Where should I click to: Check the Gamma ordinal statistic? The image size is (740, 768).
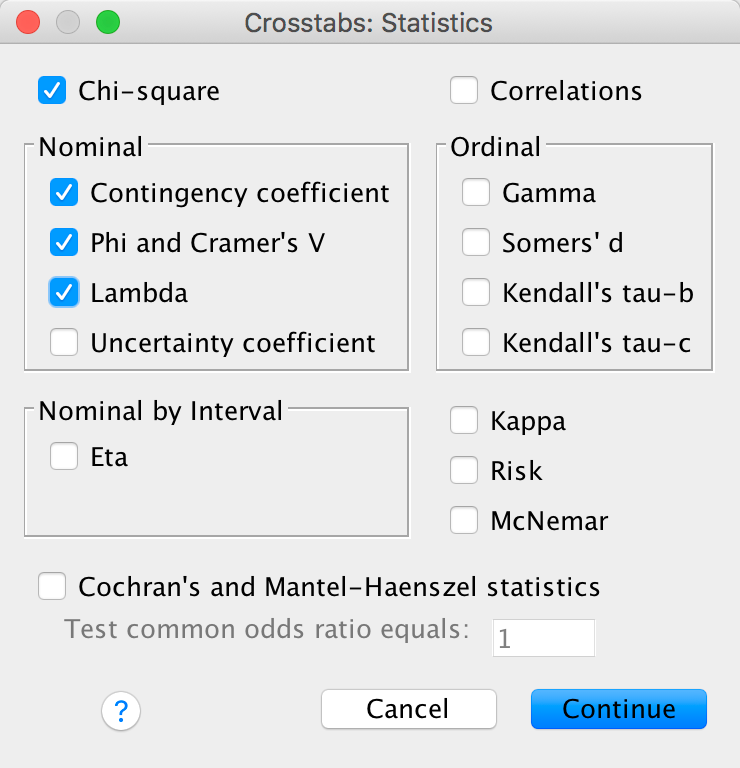point(476,193)
